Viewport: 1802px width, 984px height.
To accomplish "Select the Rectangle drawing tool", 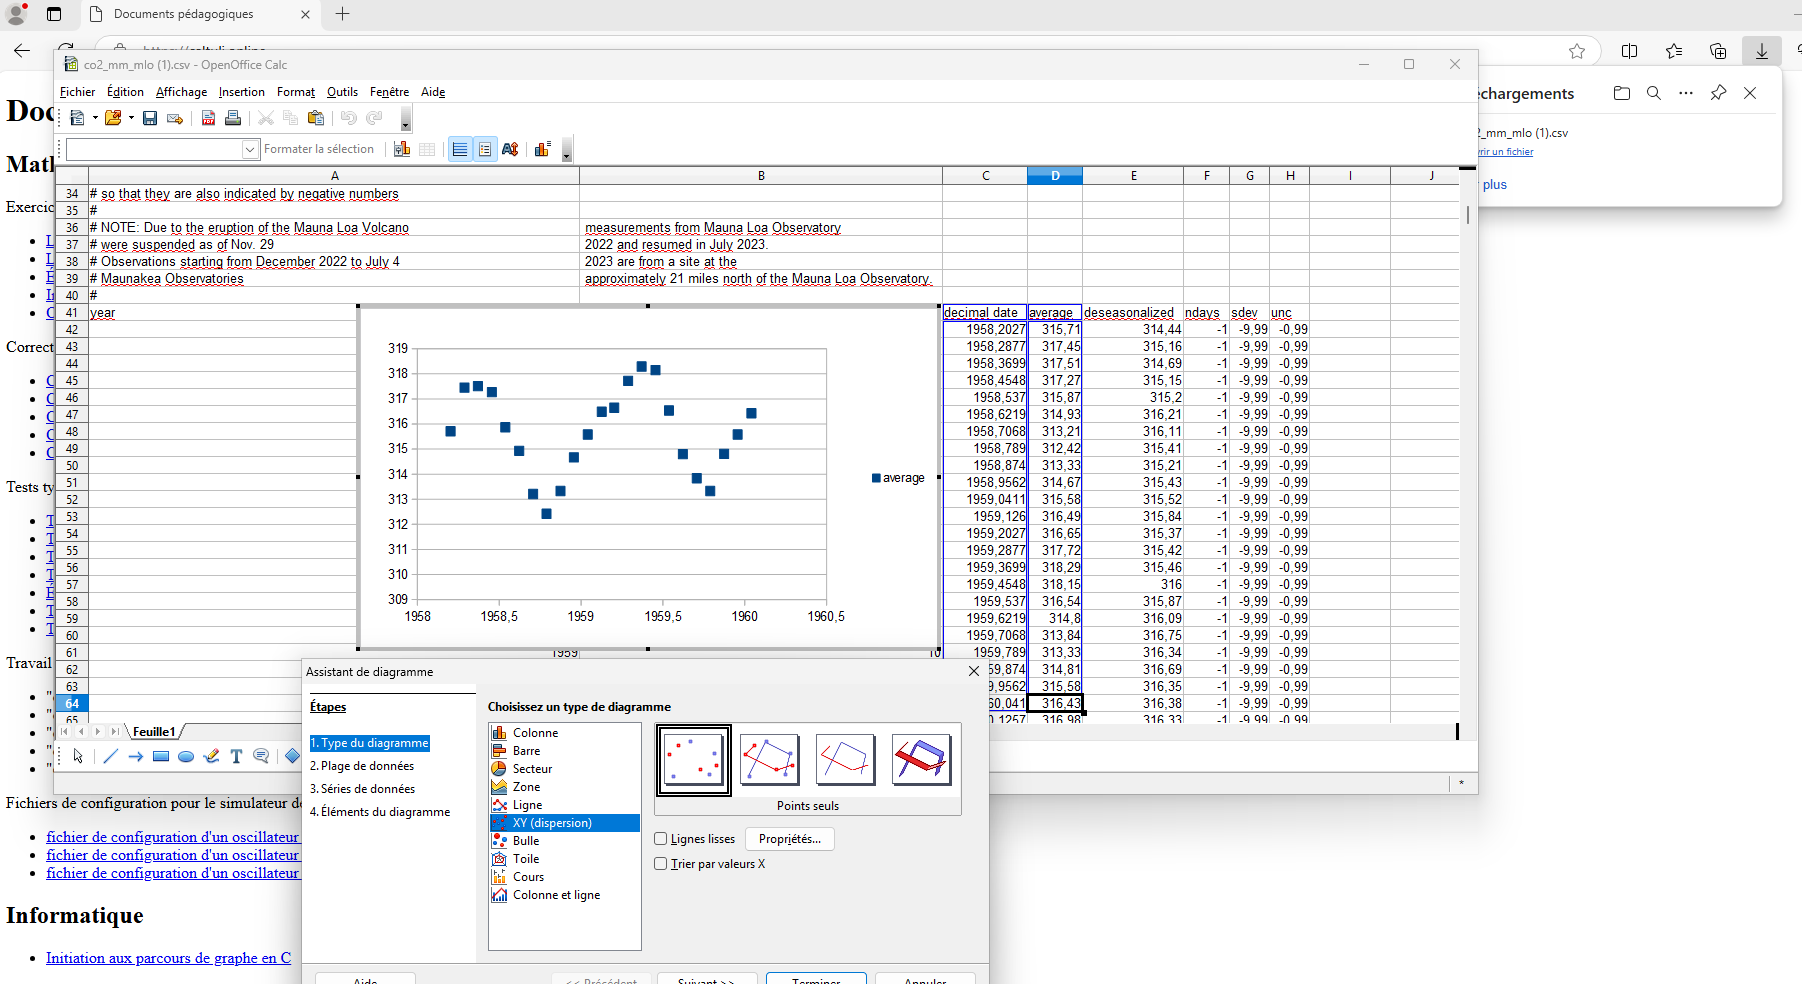I will (161, 756).
